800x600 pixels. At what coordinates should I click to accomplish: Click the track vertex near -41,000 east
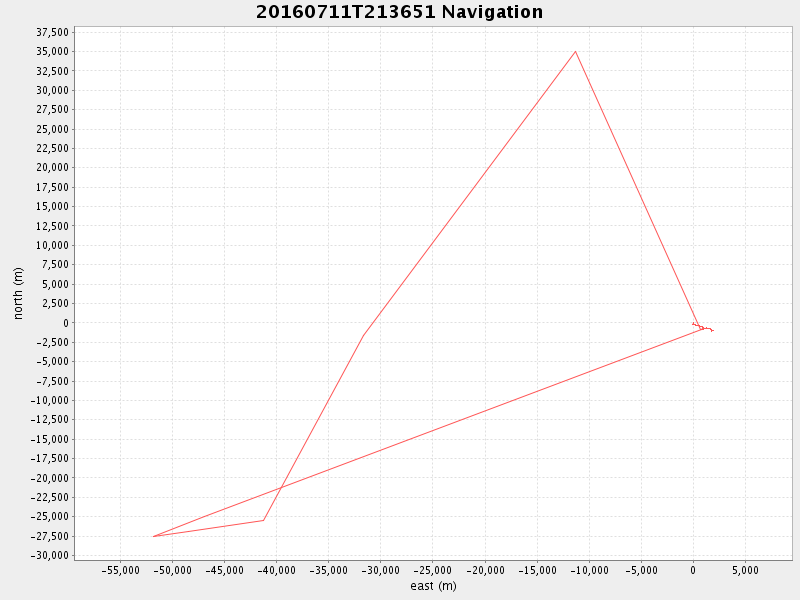click(263, 520)
